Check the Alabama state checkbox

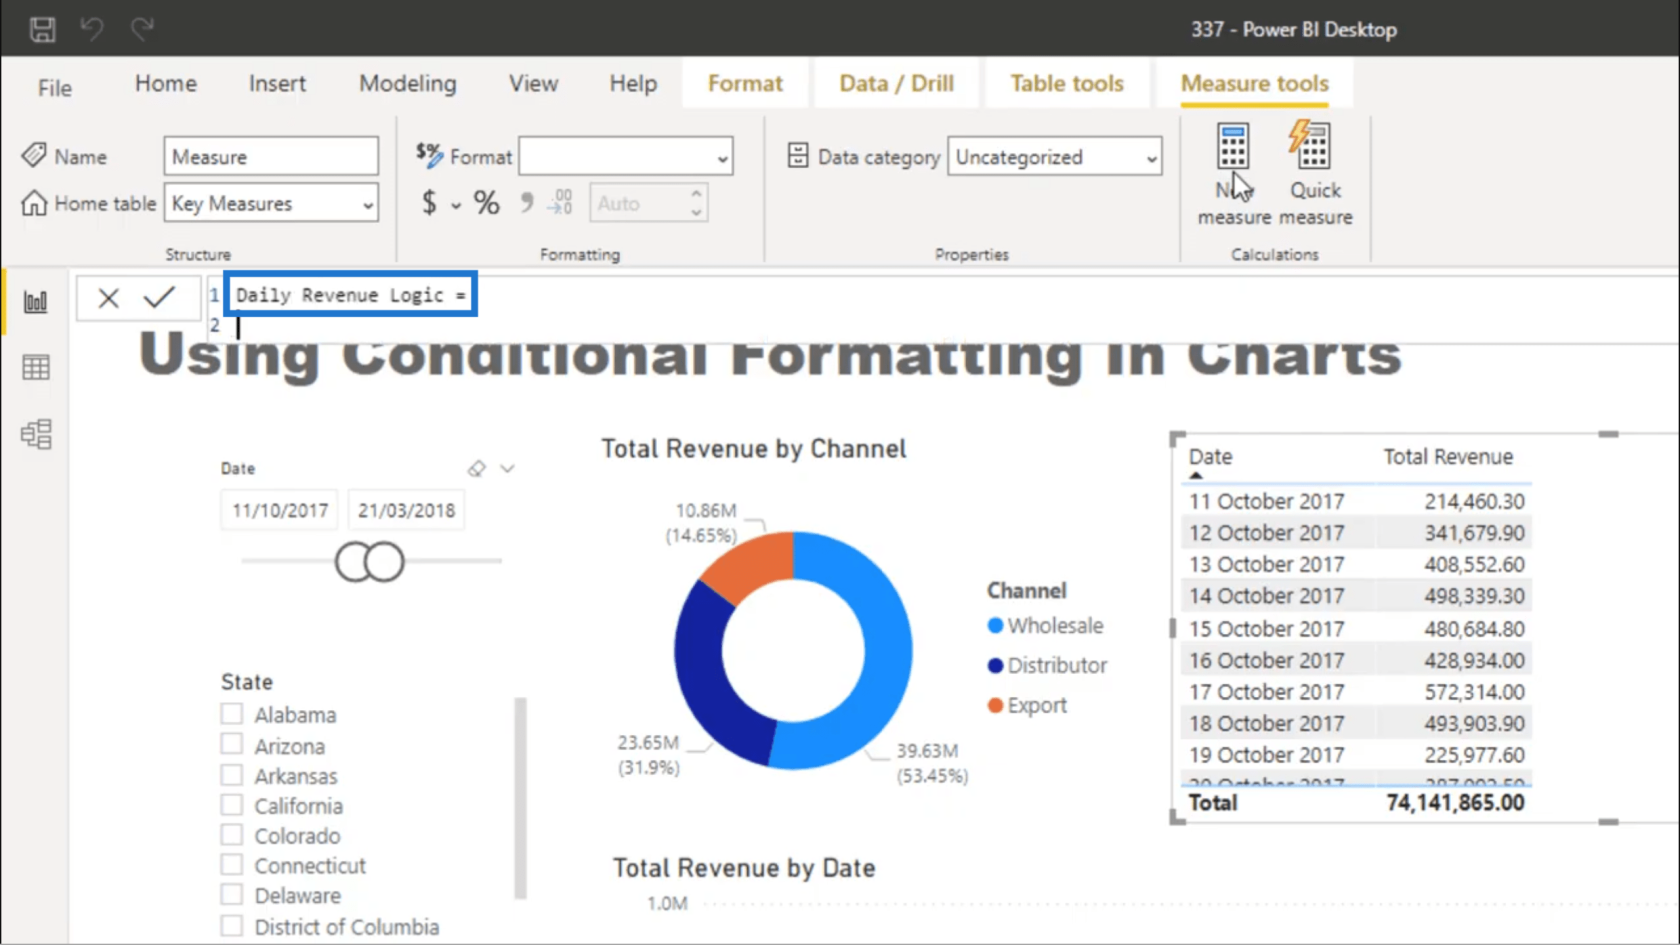[x=232, y=714]
